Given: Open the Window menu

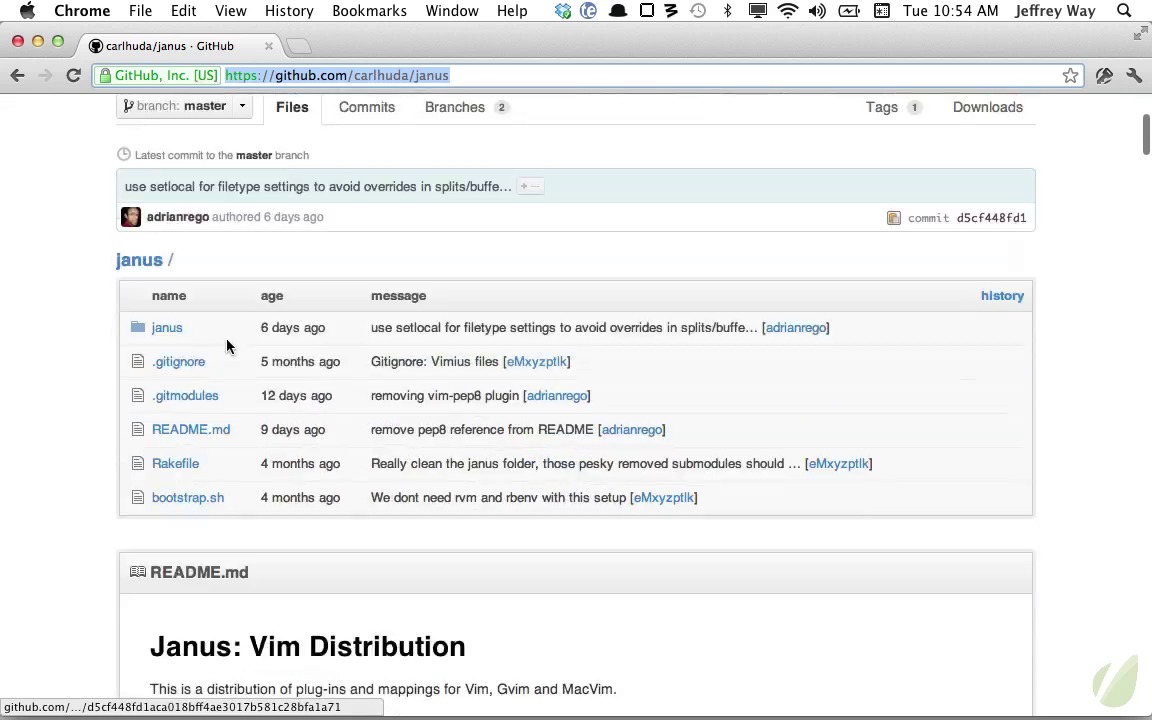Looking at the screenshot, I should [452, 10].
